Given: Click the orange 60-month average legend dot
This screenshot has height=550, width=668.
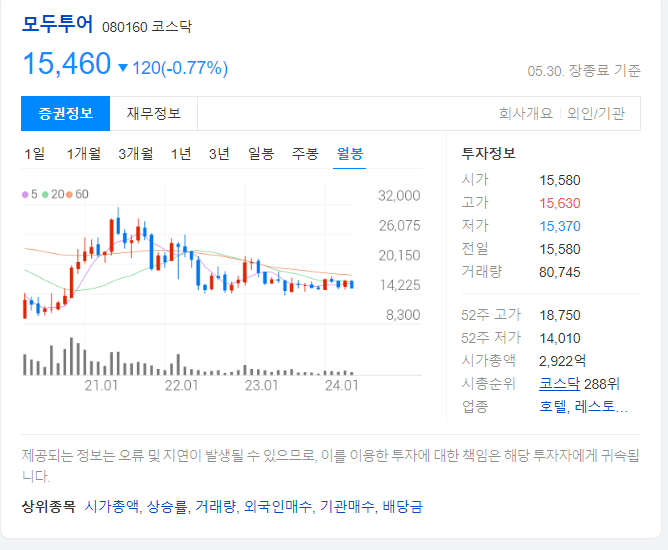Looking at the screenshot, I should (69, 195).
